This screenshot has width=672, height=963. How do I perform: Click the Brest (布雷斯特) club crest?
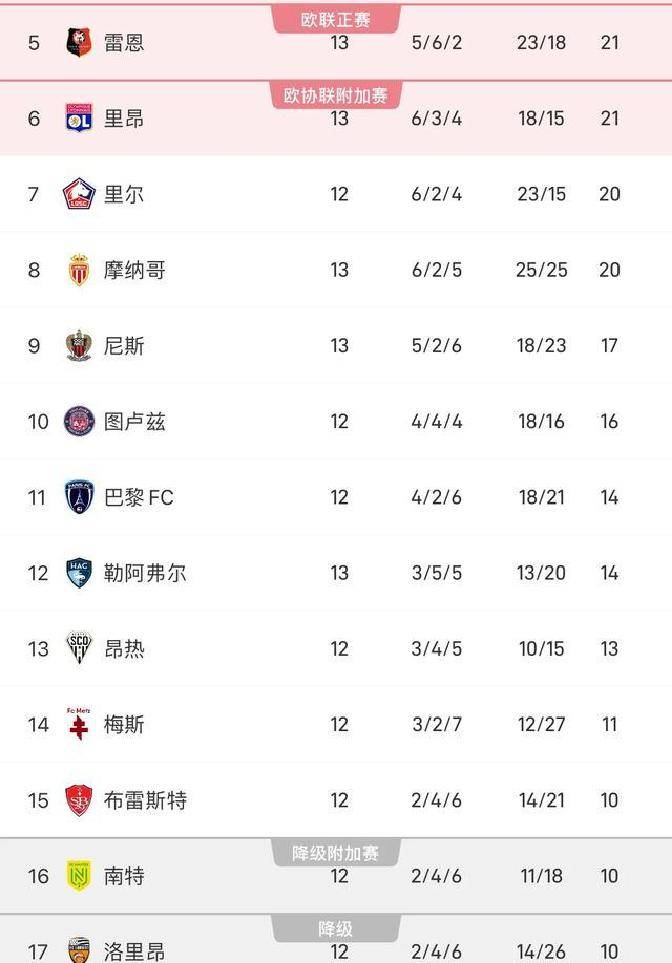pos(79,800)
